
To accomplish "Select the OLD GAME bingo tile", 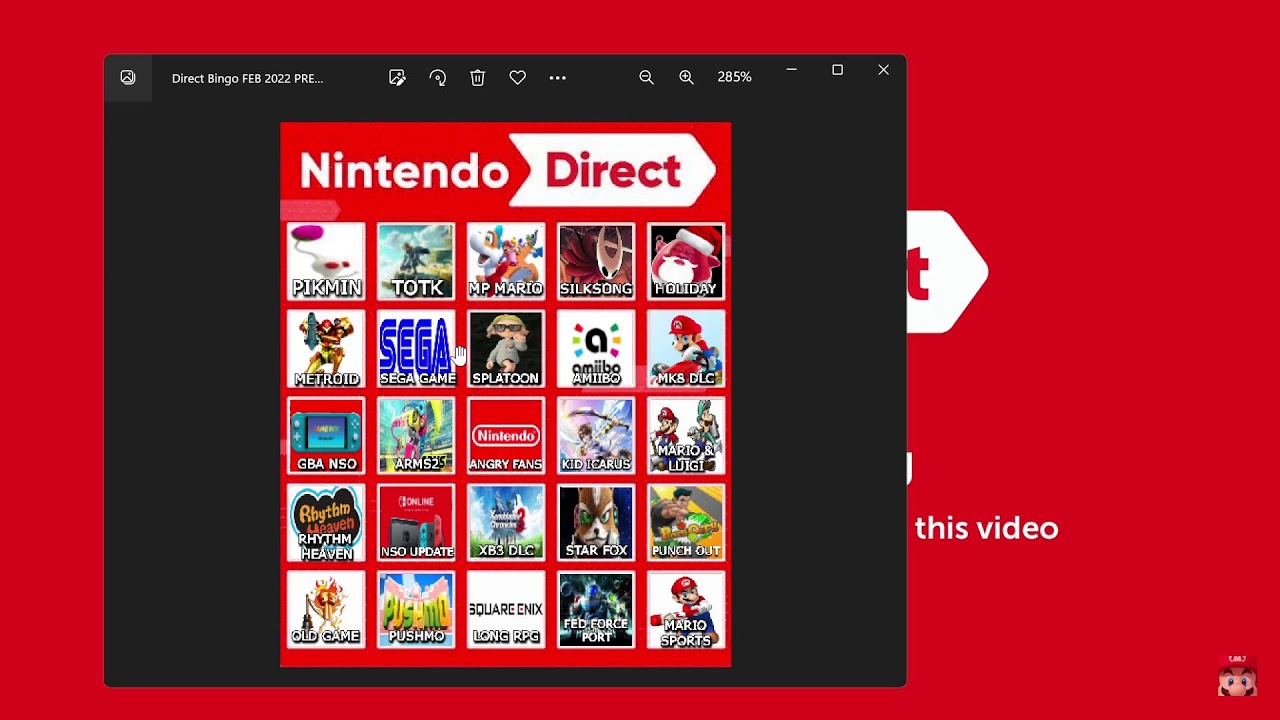I will point(326,610).
